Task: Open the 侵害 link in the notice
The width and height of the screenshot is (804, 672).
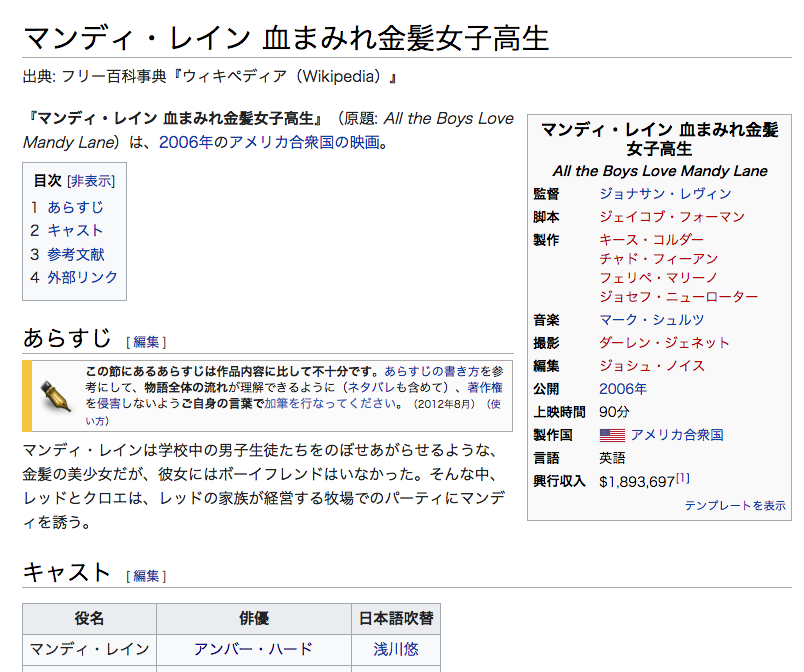Action: [x=108, y=404]
